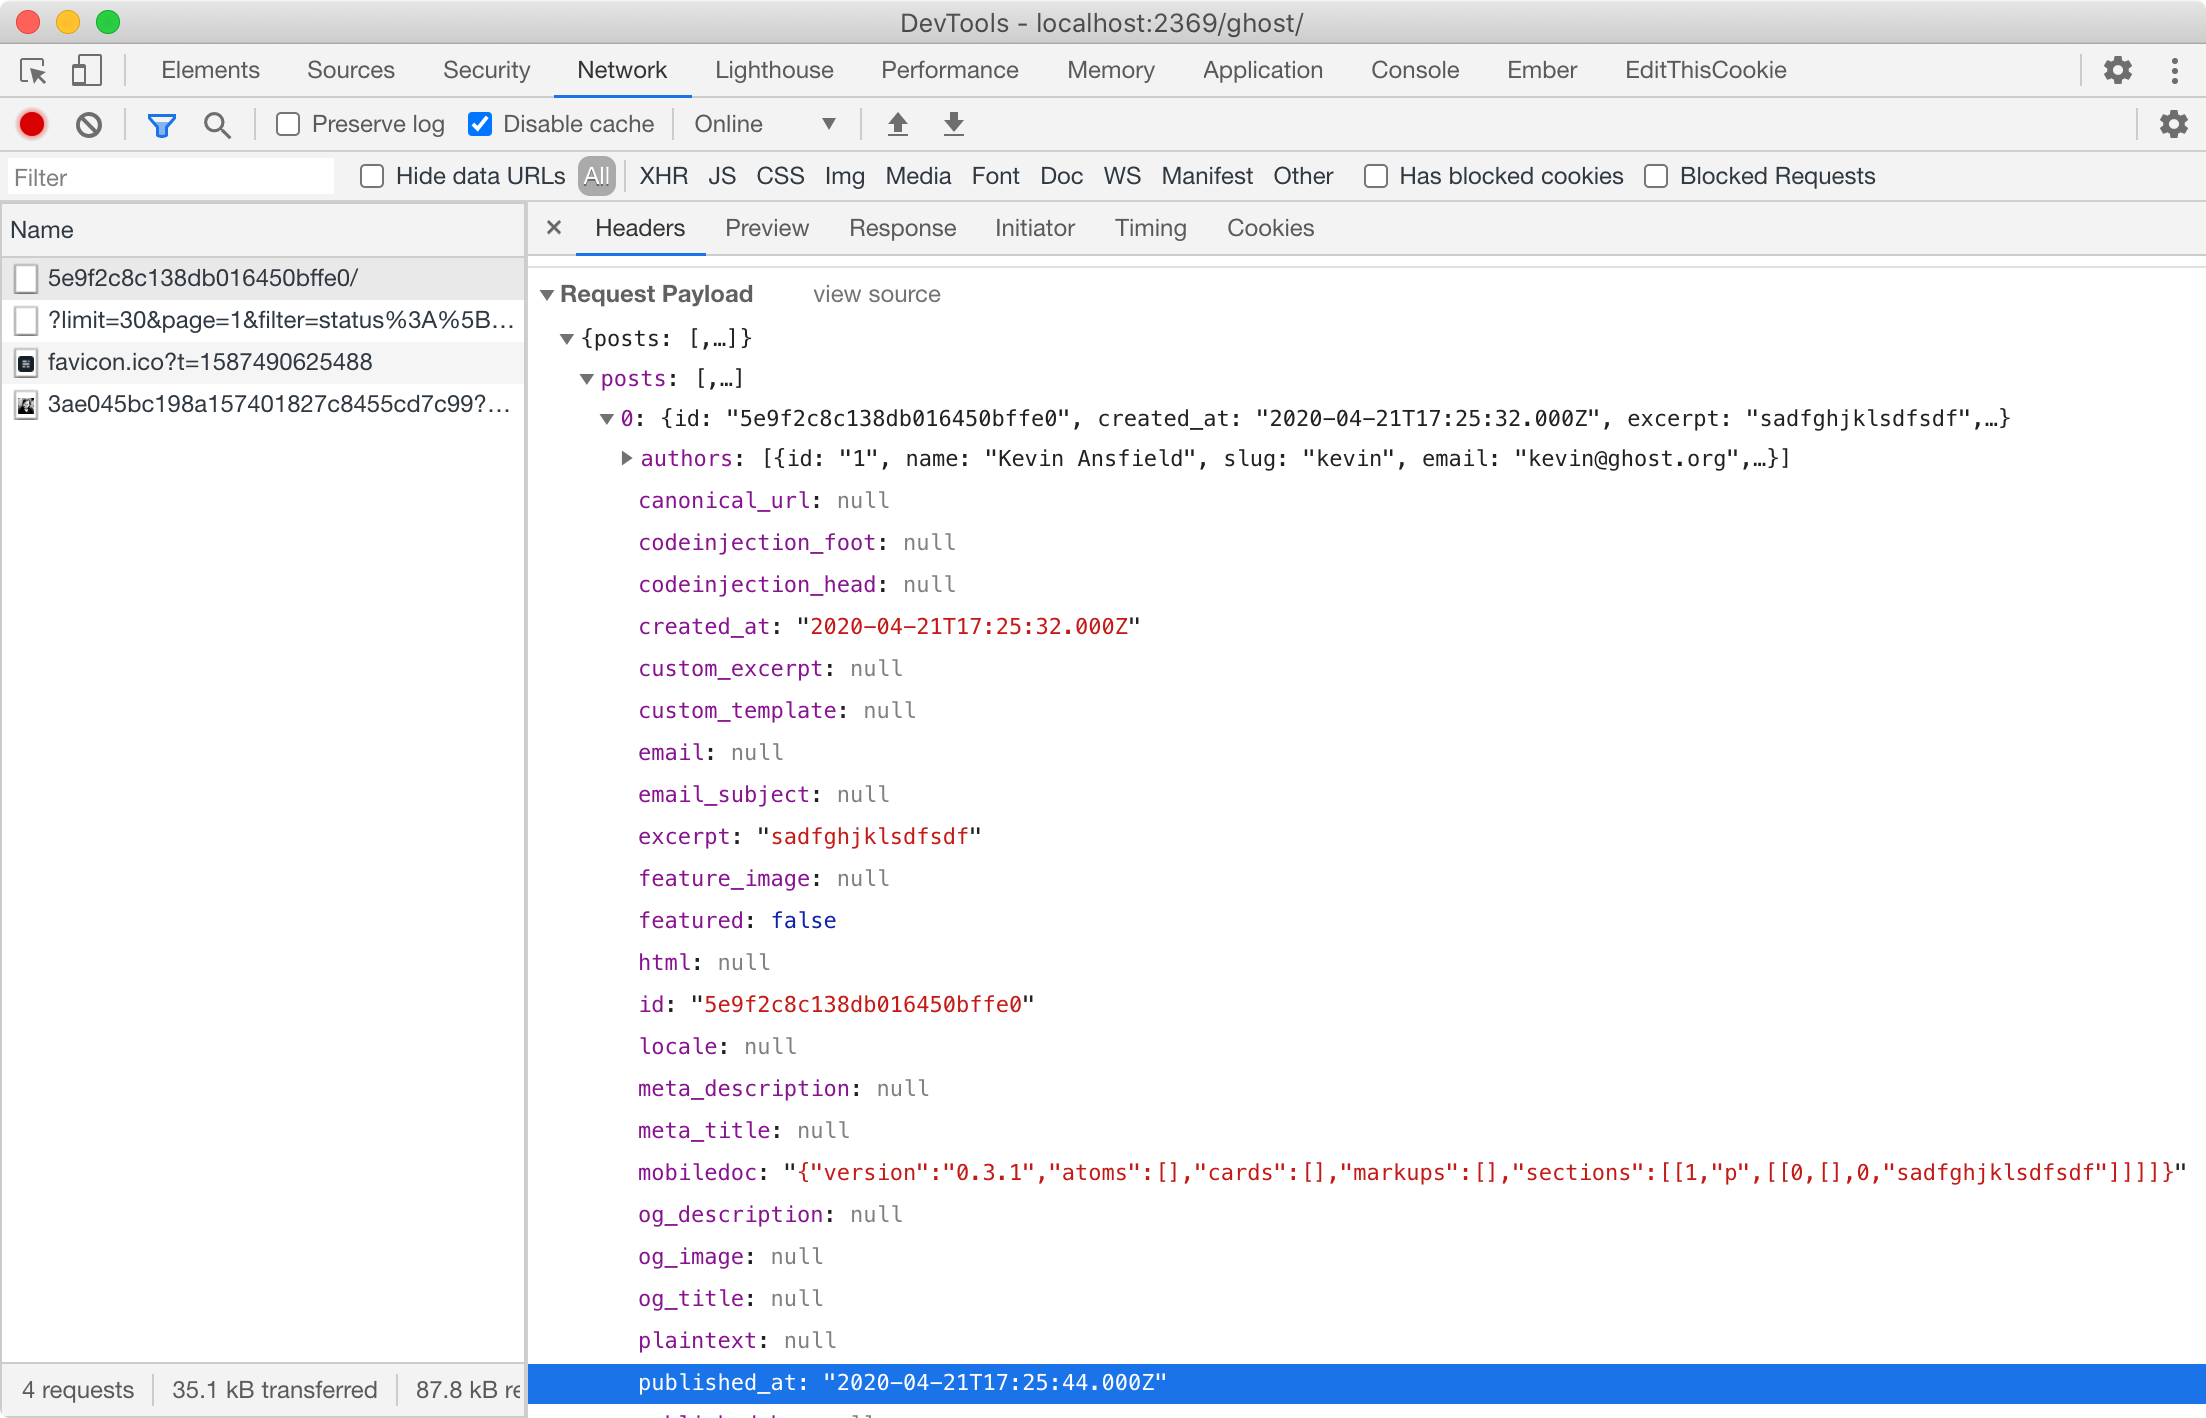
Task: Select the published_at payload row
Action: coord(1366,1383)
